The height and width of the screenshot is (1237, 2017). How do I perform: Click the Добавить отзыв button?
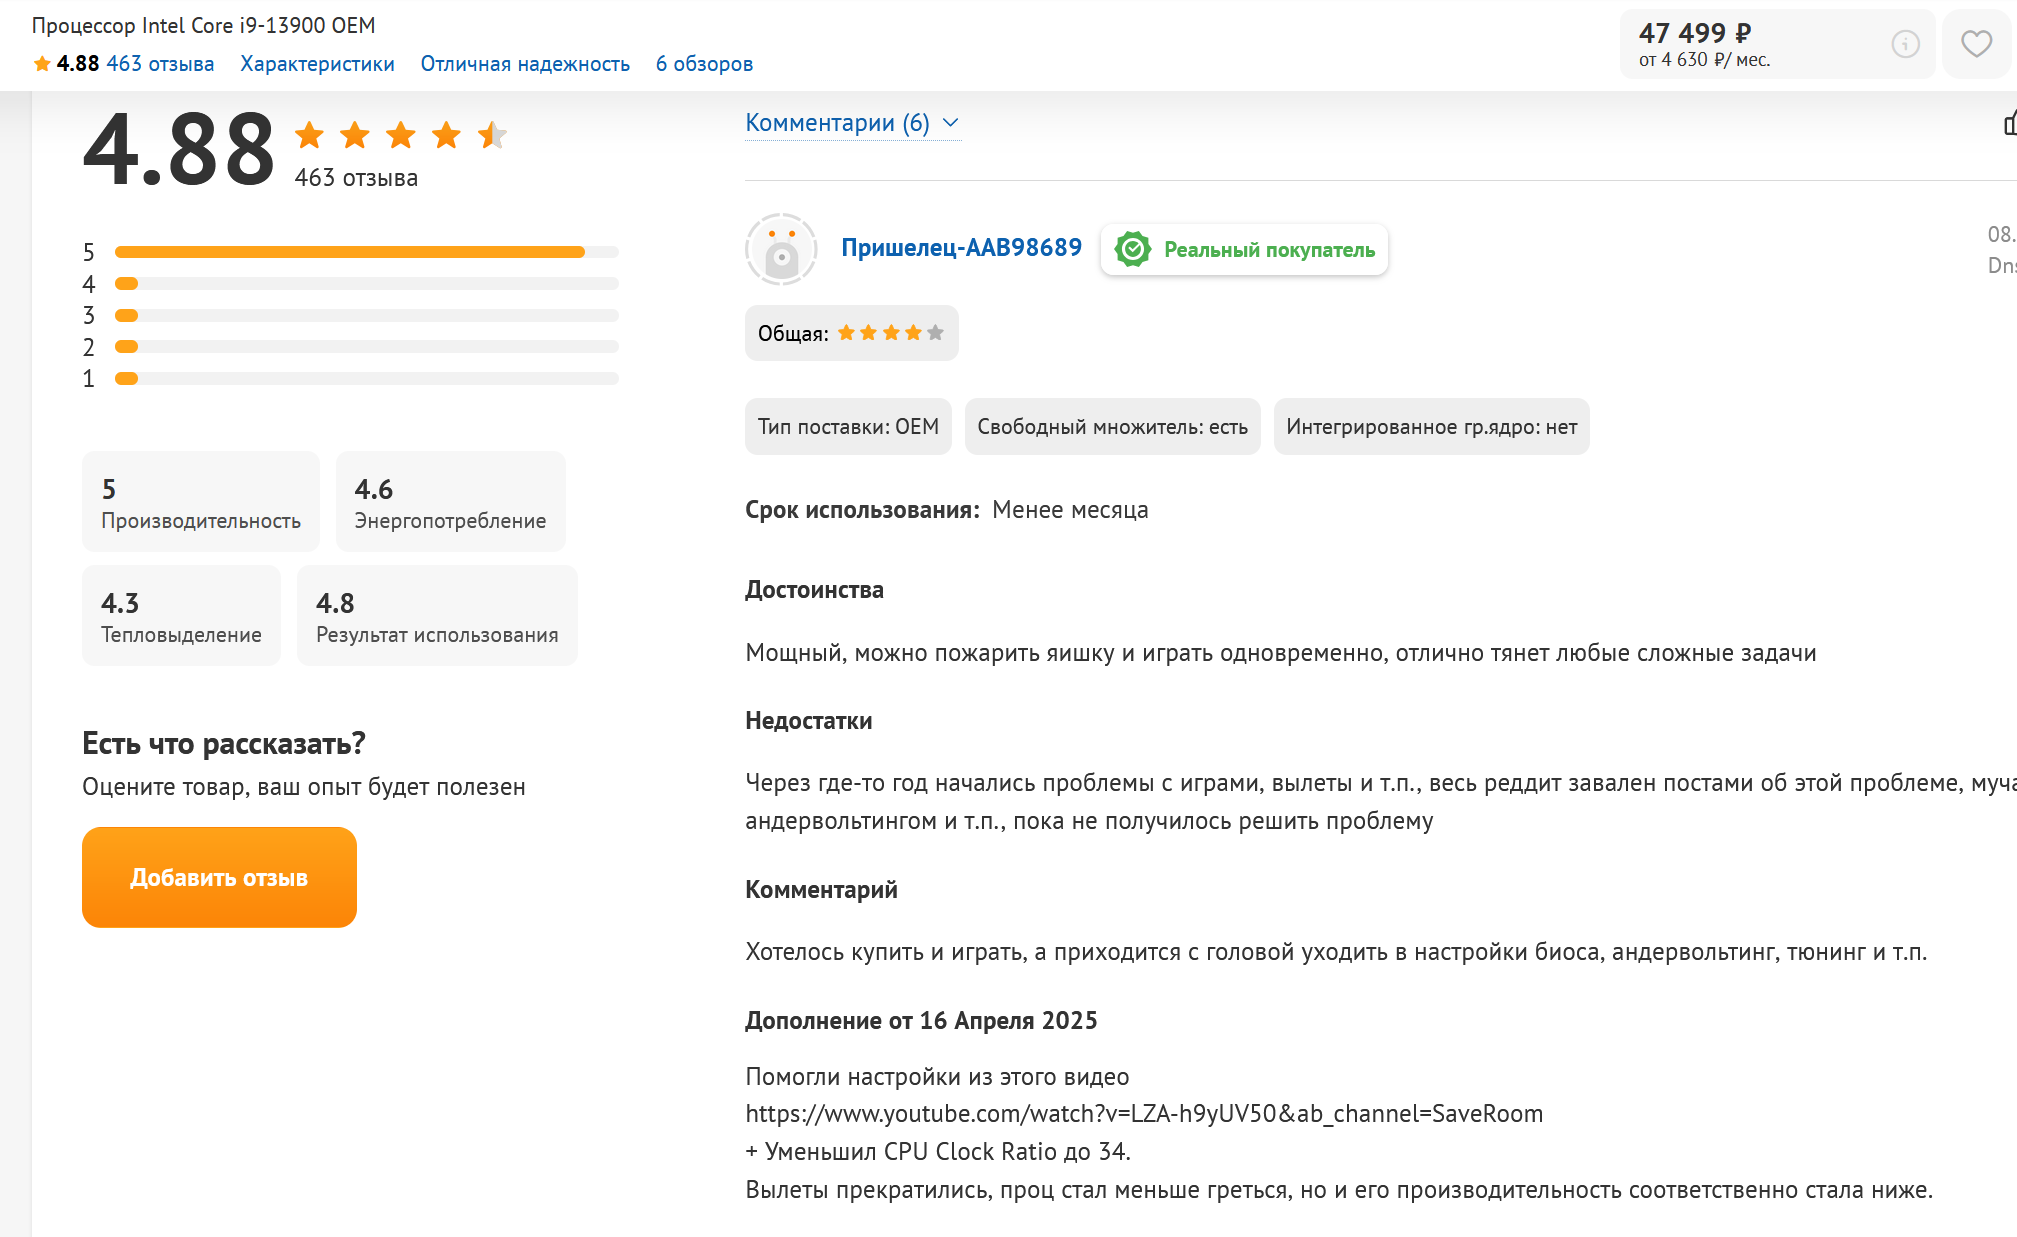click(219, 877)
